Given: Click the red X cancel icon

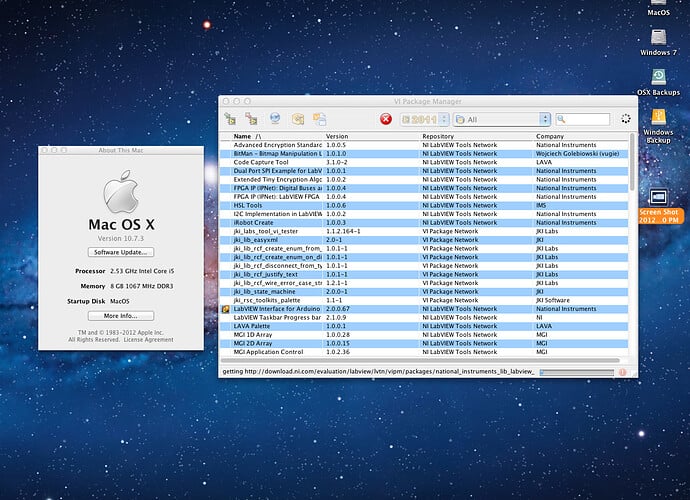Looking at the screenshot, I should pyautogui.click(x=386, y=119).
